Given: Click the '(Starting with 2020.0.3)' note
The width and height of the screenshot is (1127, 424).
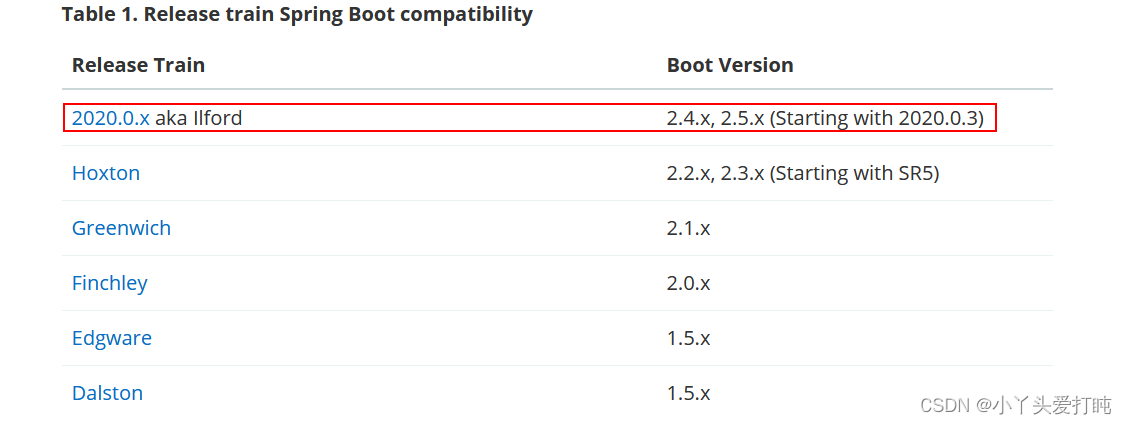Looking at the screenshot, I should coord(877,118).
